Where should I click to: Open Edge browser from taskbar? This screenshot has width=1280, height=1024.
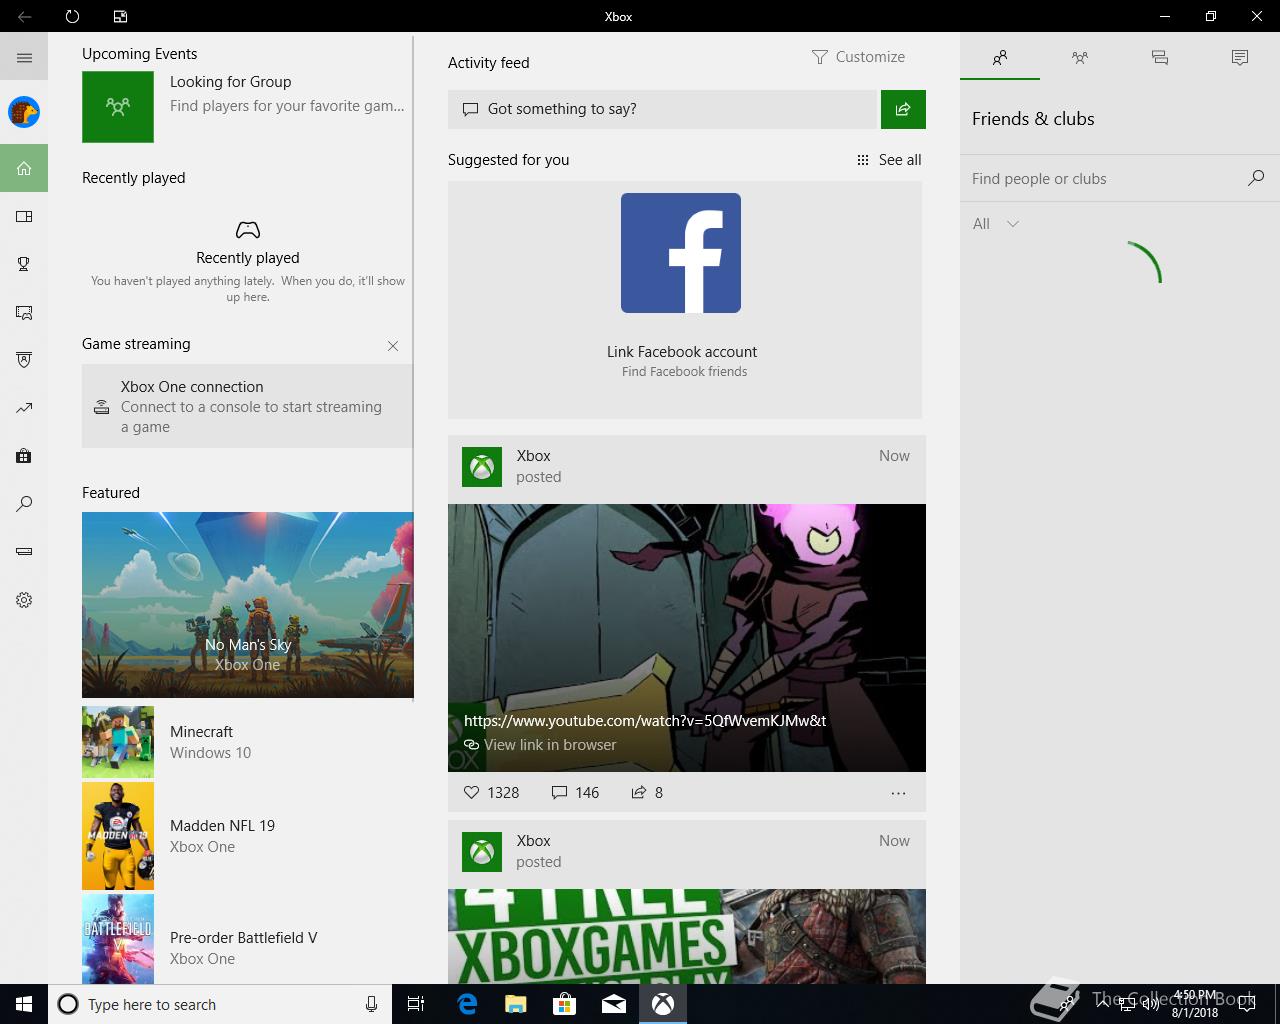tap(467, 1004)
